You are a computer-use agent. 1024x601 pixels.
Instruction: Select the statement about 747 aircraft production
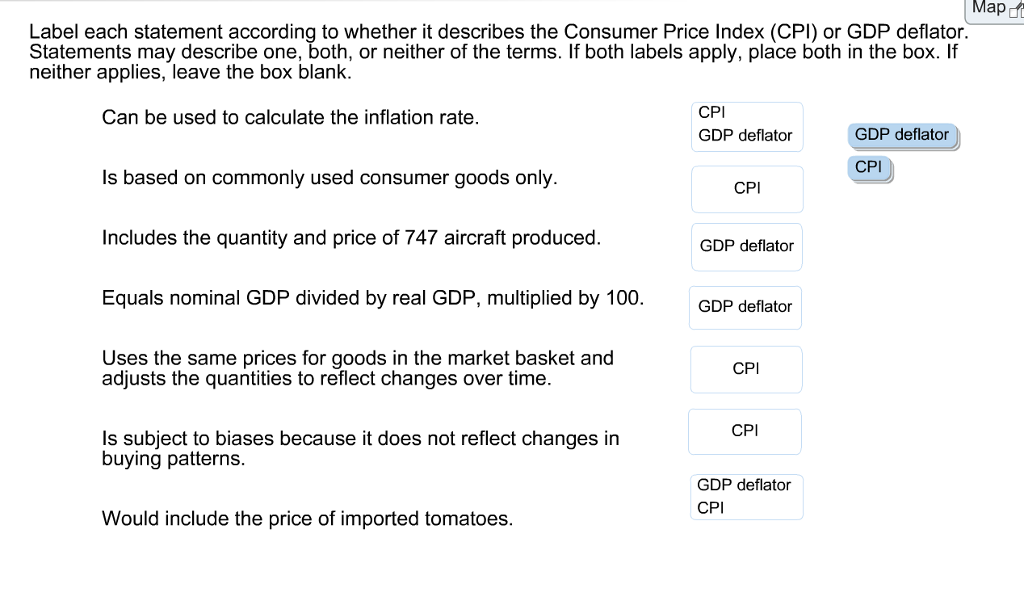pos(350,238)
